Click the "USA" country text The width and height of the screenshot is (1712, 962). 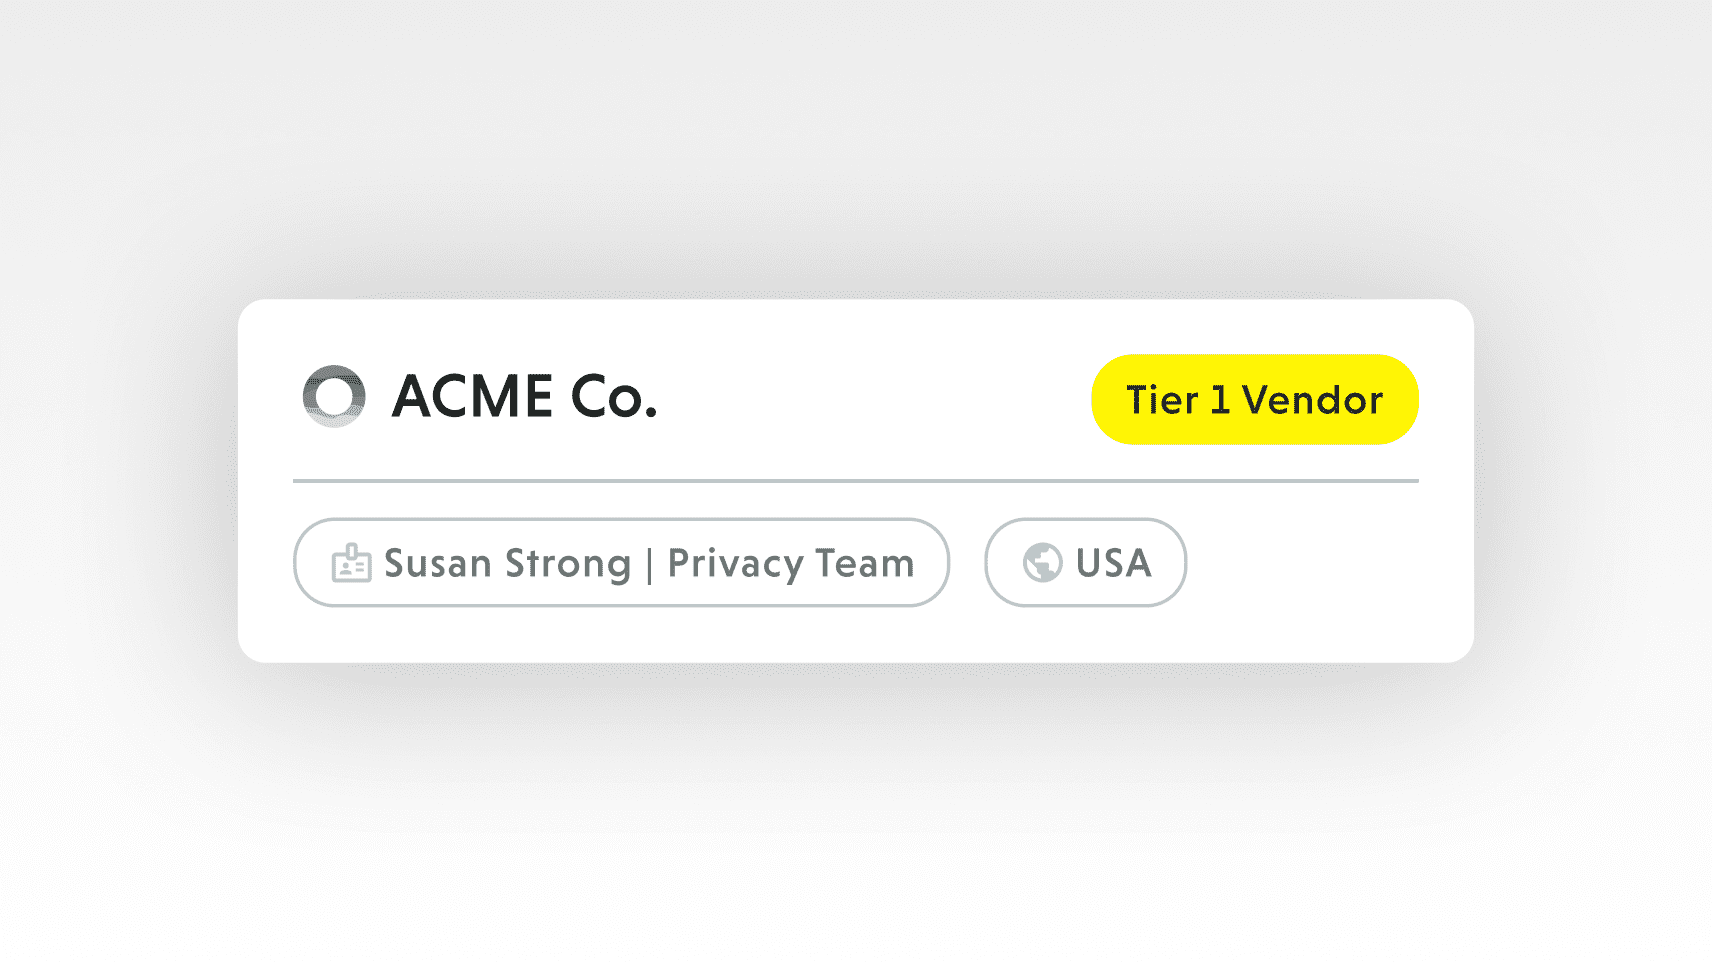coord(1114,563)
